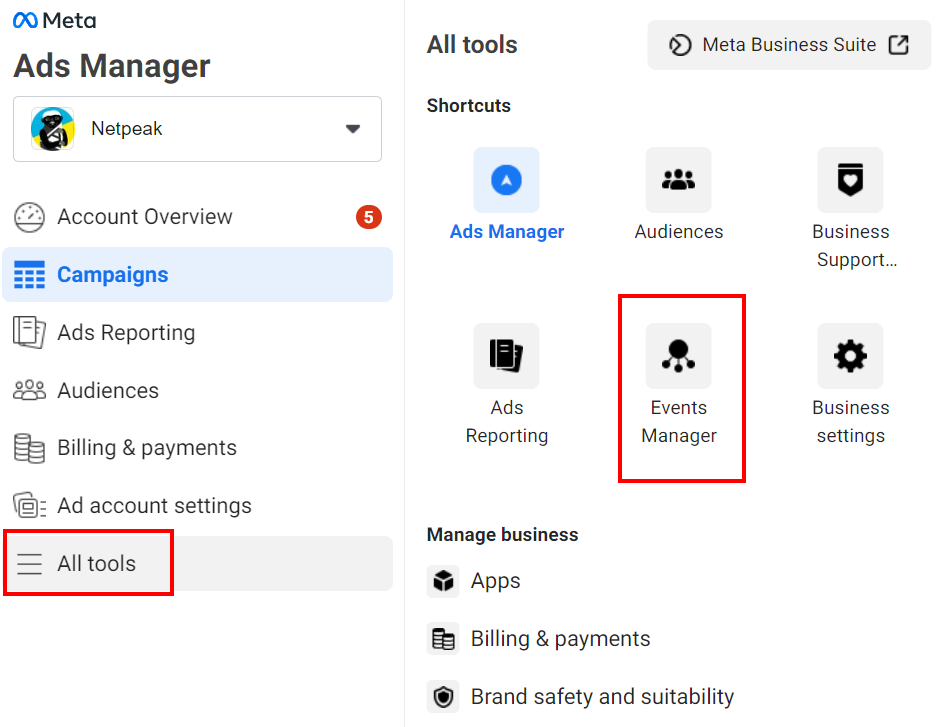Click the Shortcuts section heading

tap(469, 105)
